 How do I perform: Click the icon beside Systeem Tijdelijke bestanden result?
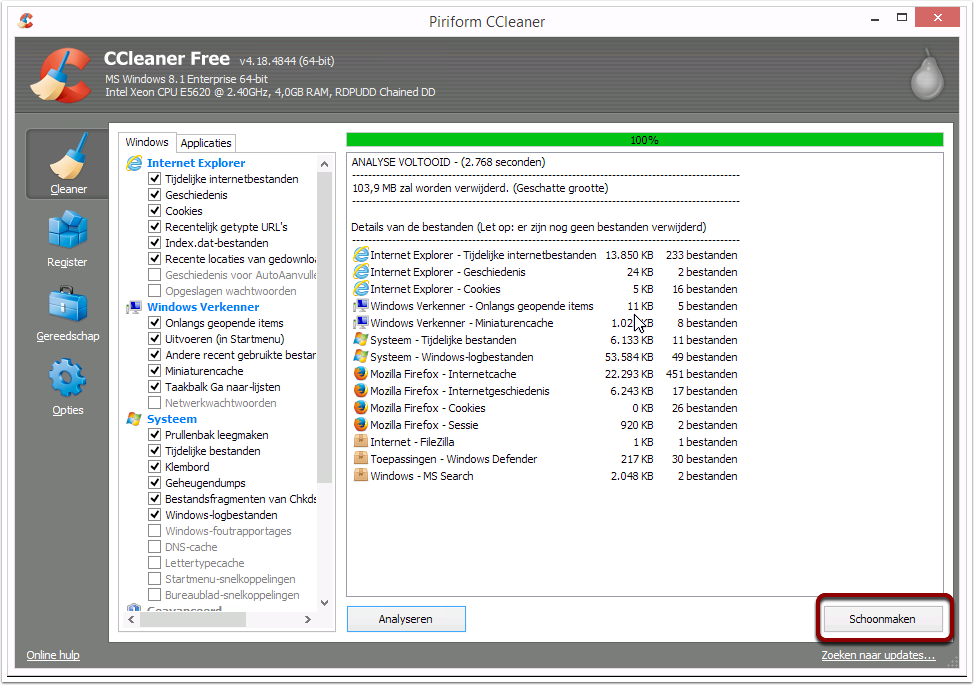[361, 340]
